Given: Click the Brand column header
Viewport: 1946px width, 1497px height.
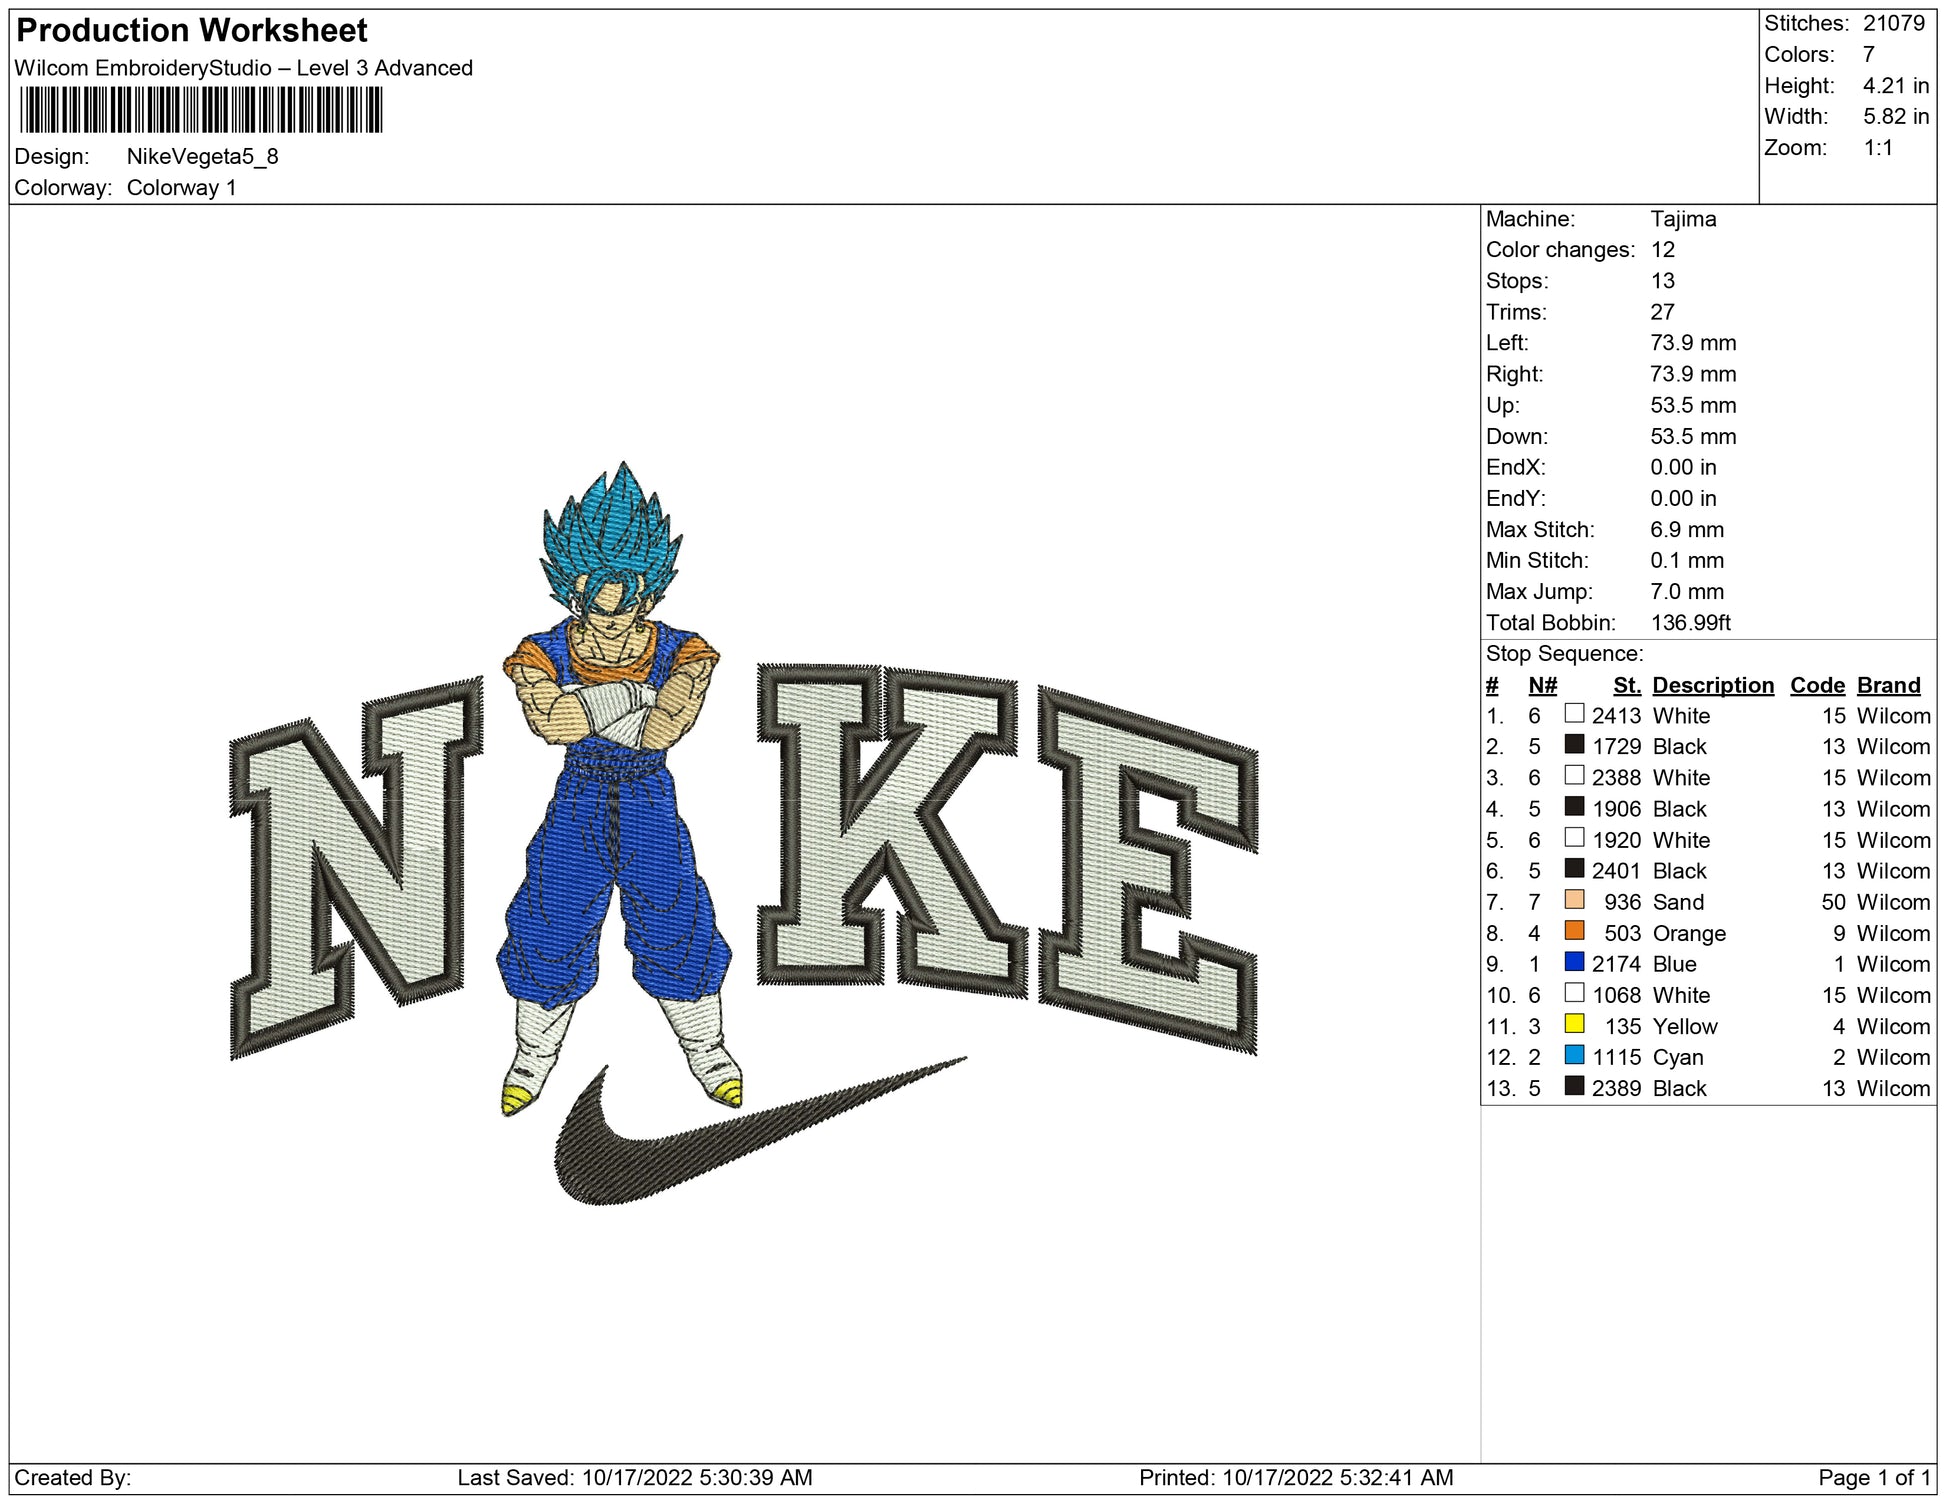Looking at the screenshot, I should (1888, 685).
